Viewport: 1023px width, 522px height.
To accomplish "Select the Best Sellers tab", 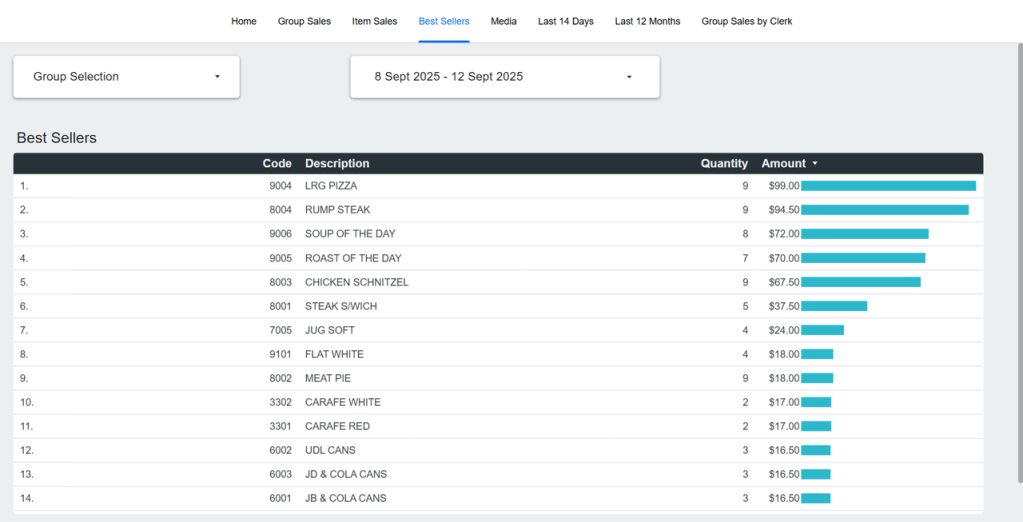I will click(444, 21).
